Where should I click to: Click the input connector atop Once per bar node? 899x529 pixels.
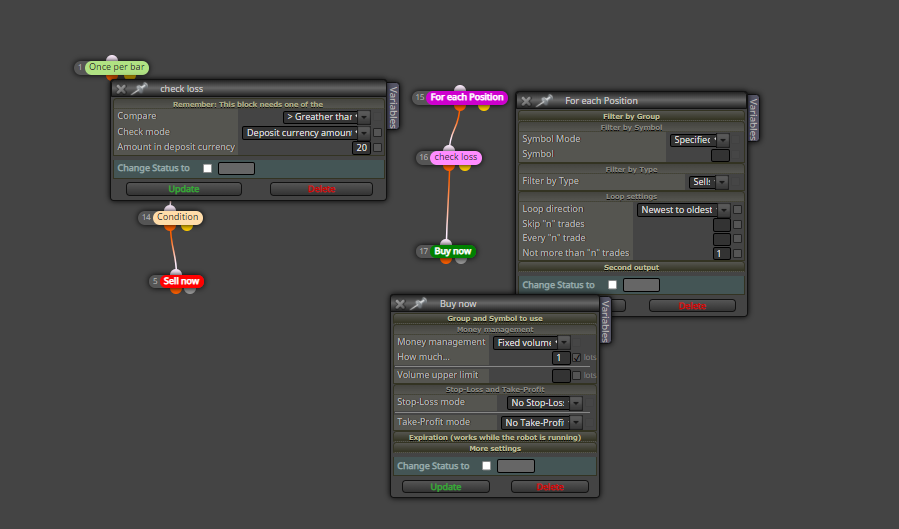[112, 59]
